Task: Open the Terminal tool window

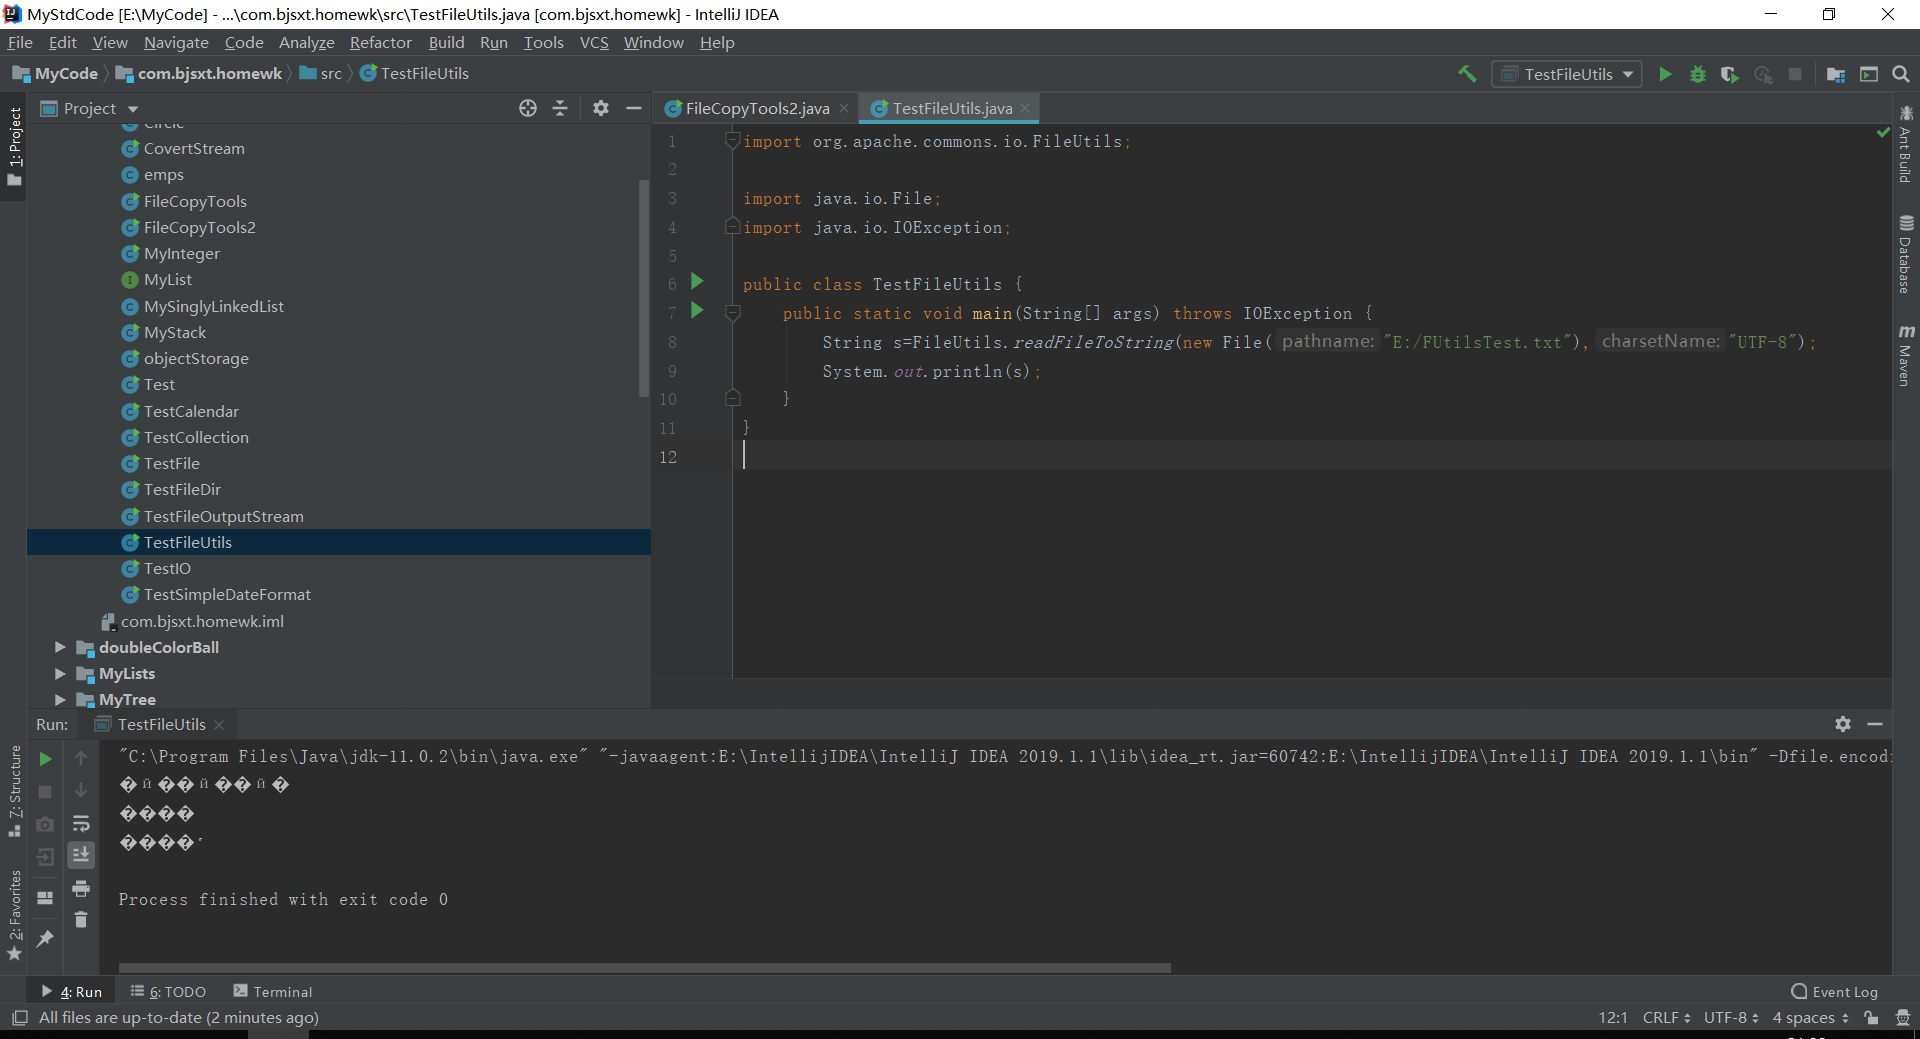Action: click(273, 992)
